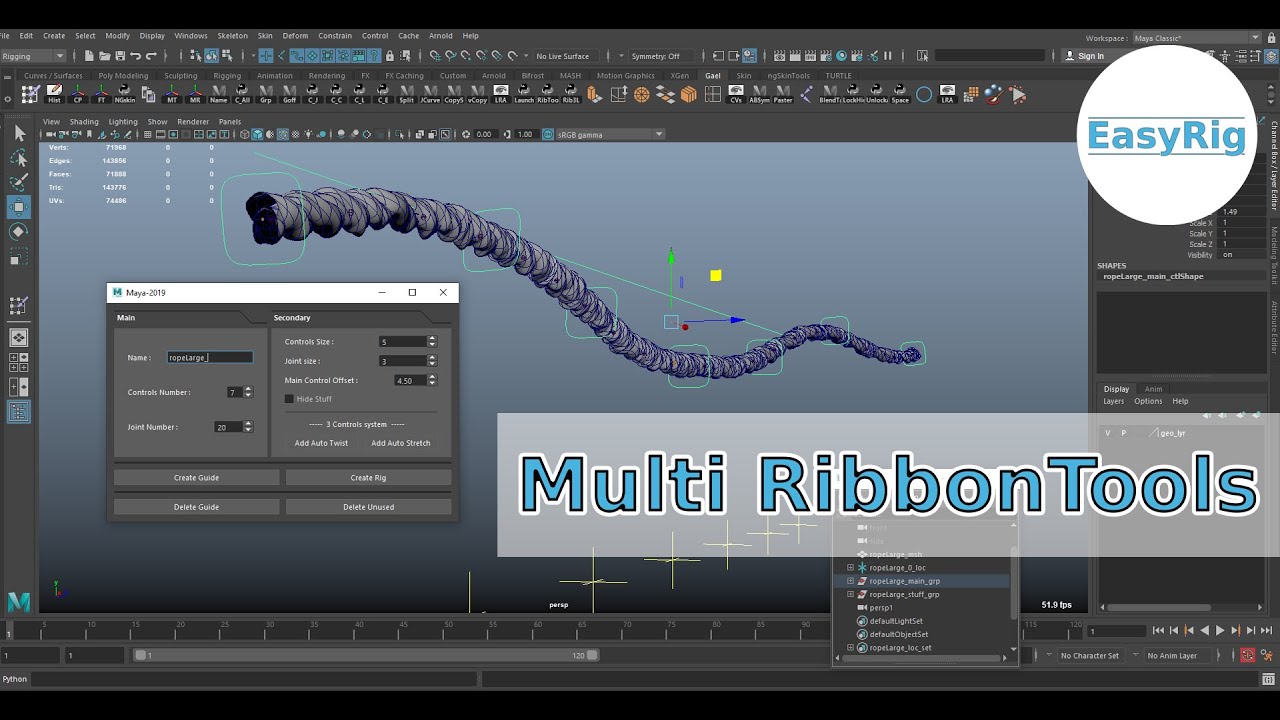Switch to the Skin shelf tab
Screen dimensions: 1280x720
coord(744,76)
